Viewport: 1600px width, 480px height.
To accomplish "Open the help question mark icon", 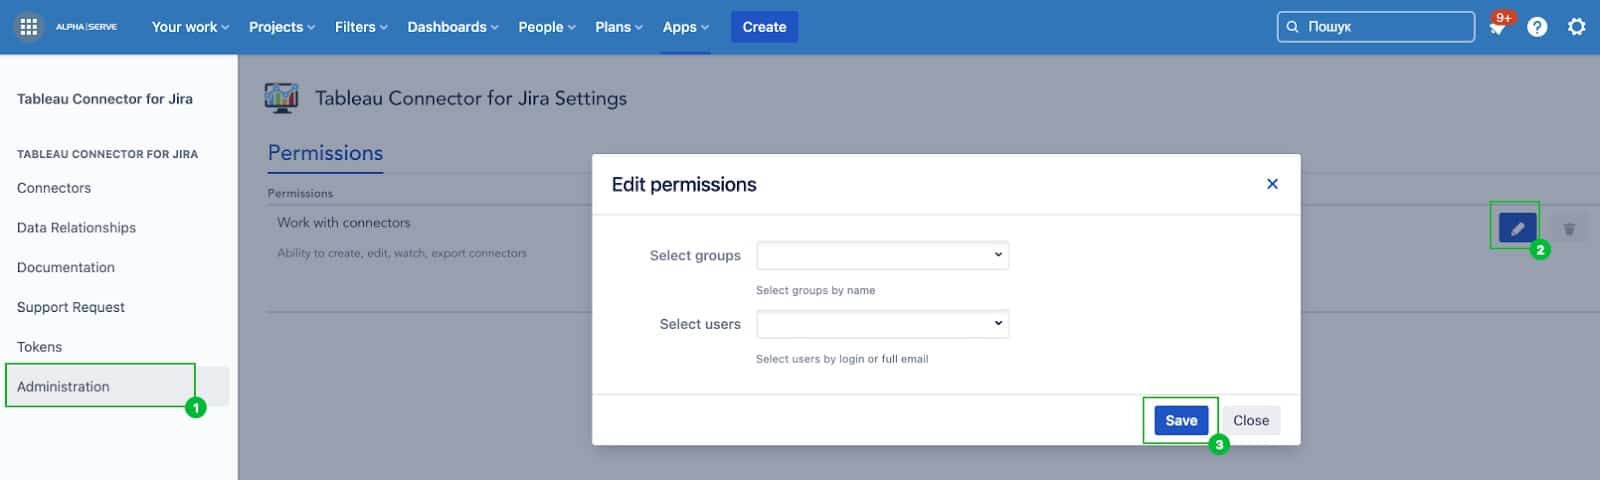I will coord(1537,27).
